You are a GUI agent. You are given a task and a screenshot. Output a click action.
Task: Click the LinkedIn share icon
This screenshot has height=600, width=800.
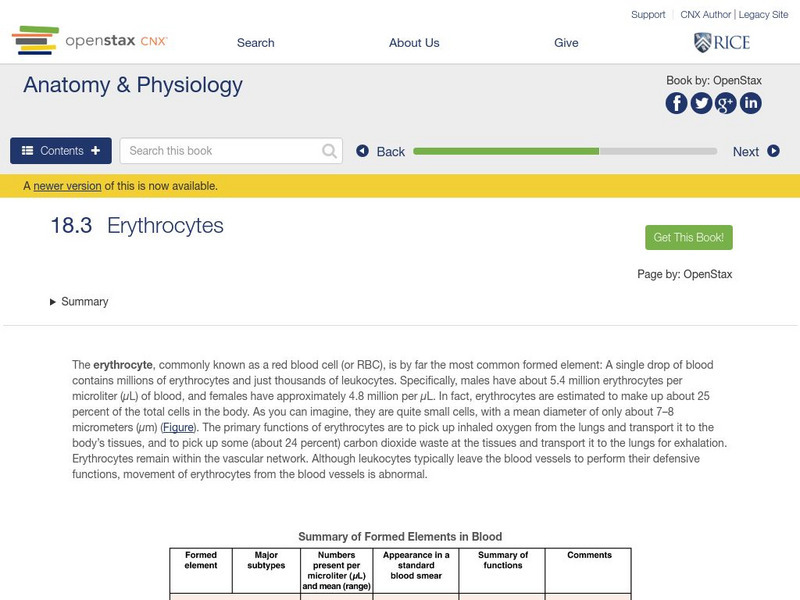tap(750, 103)
